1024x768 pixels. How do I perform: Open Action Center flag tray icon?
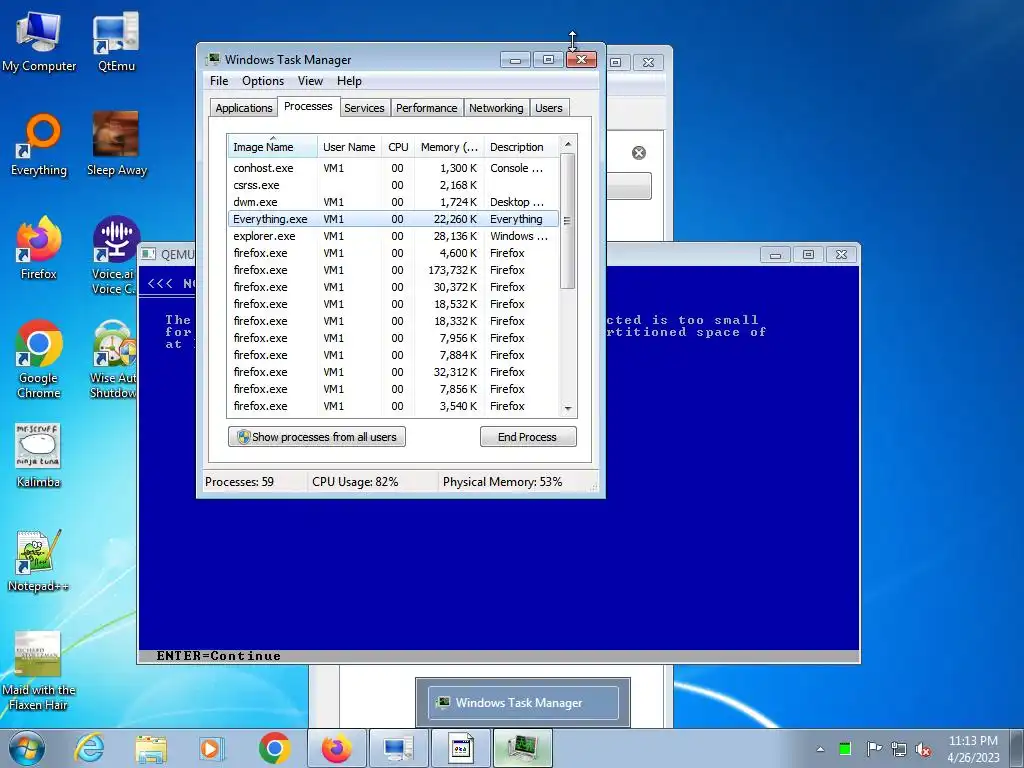(873, 749)
